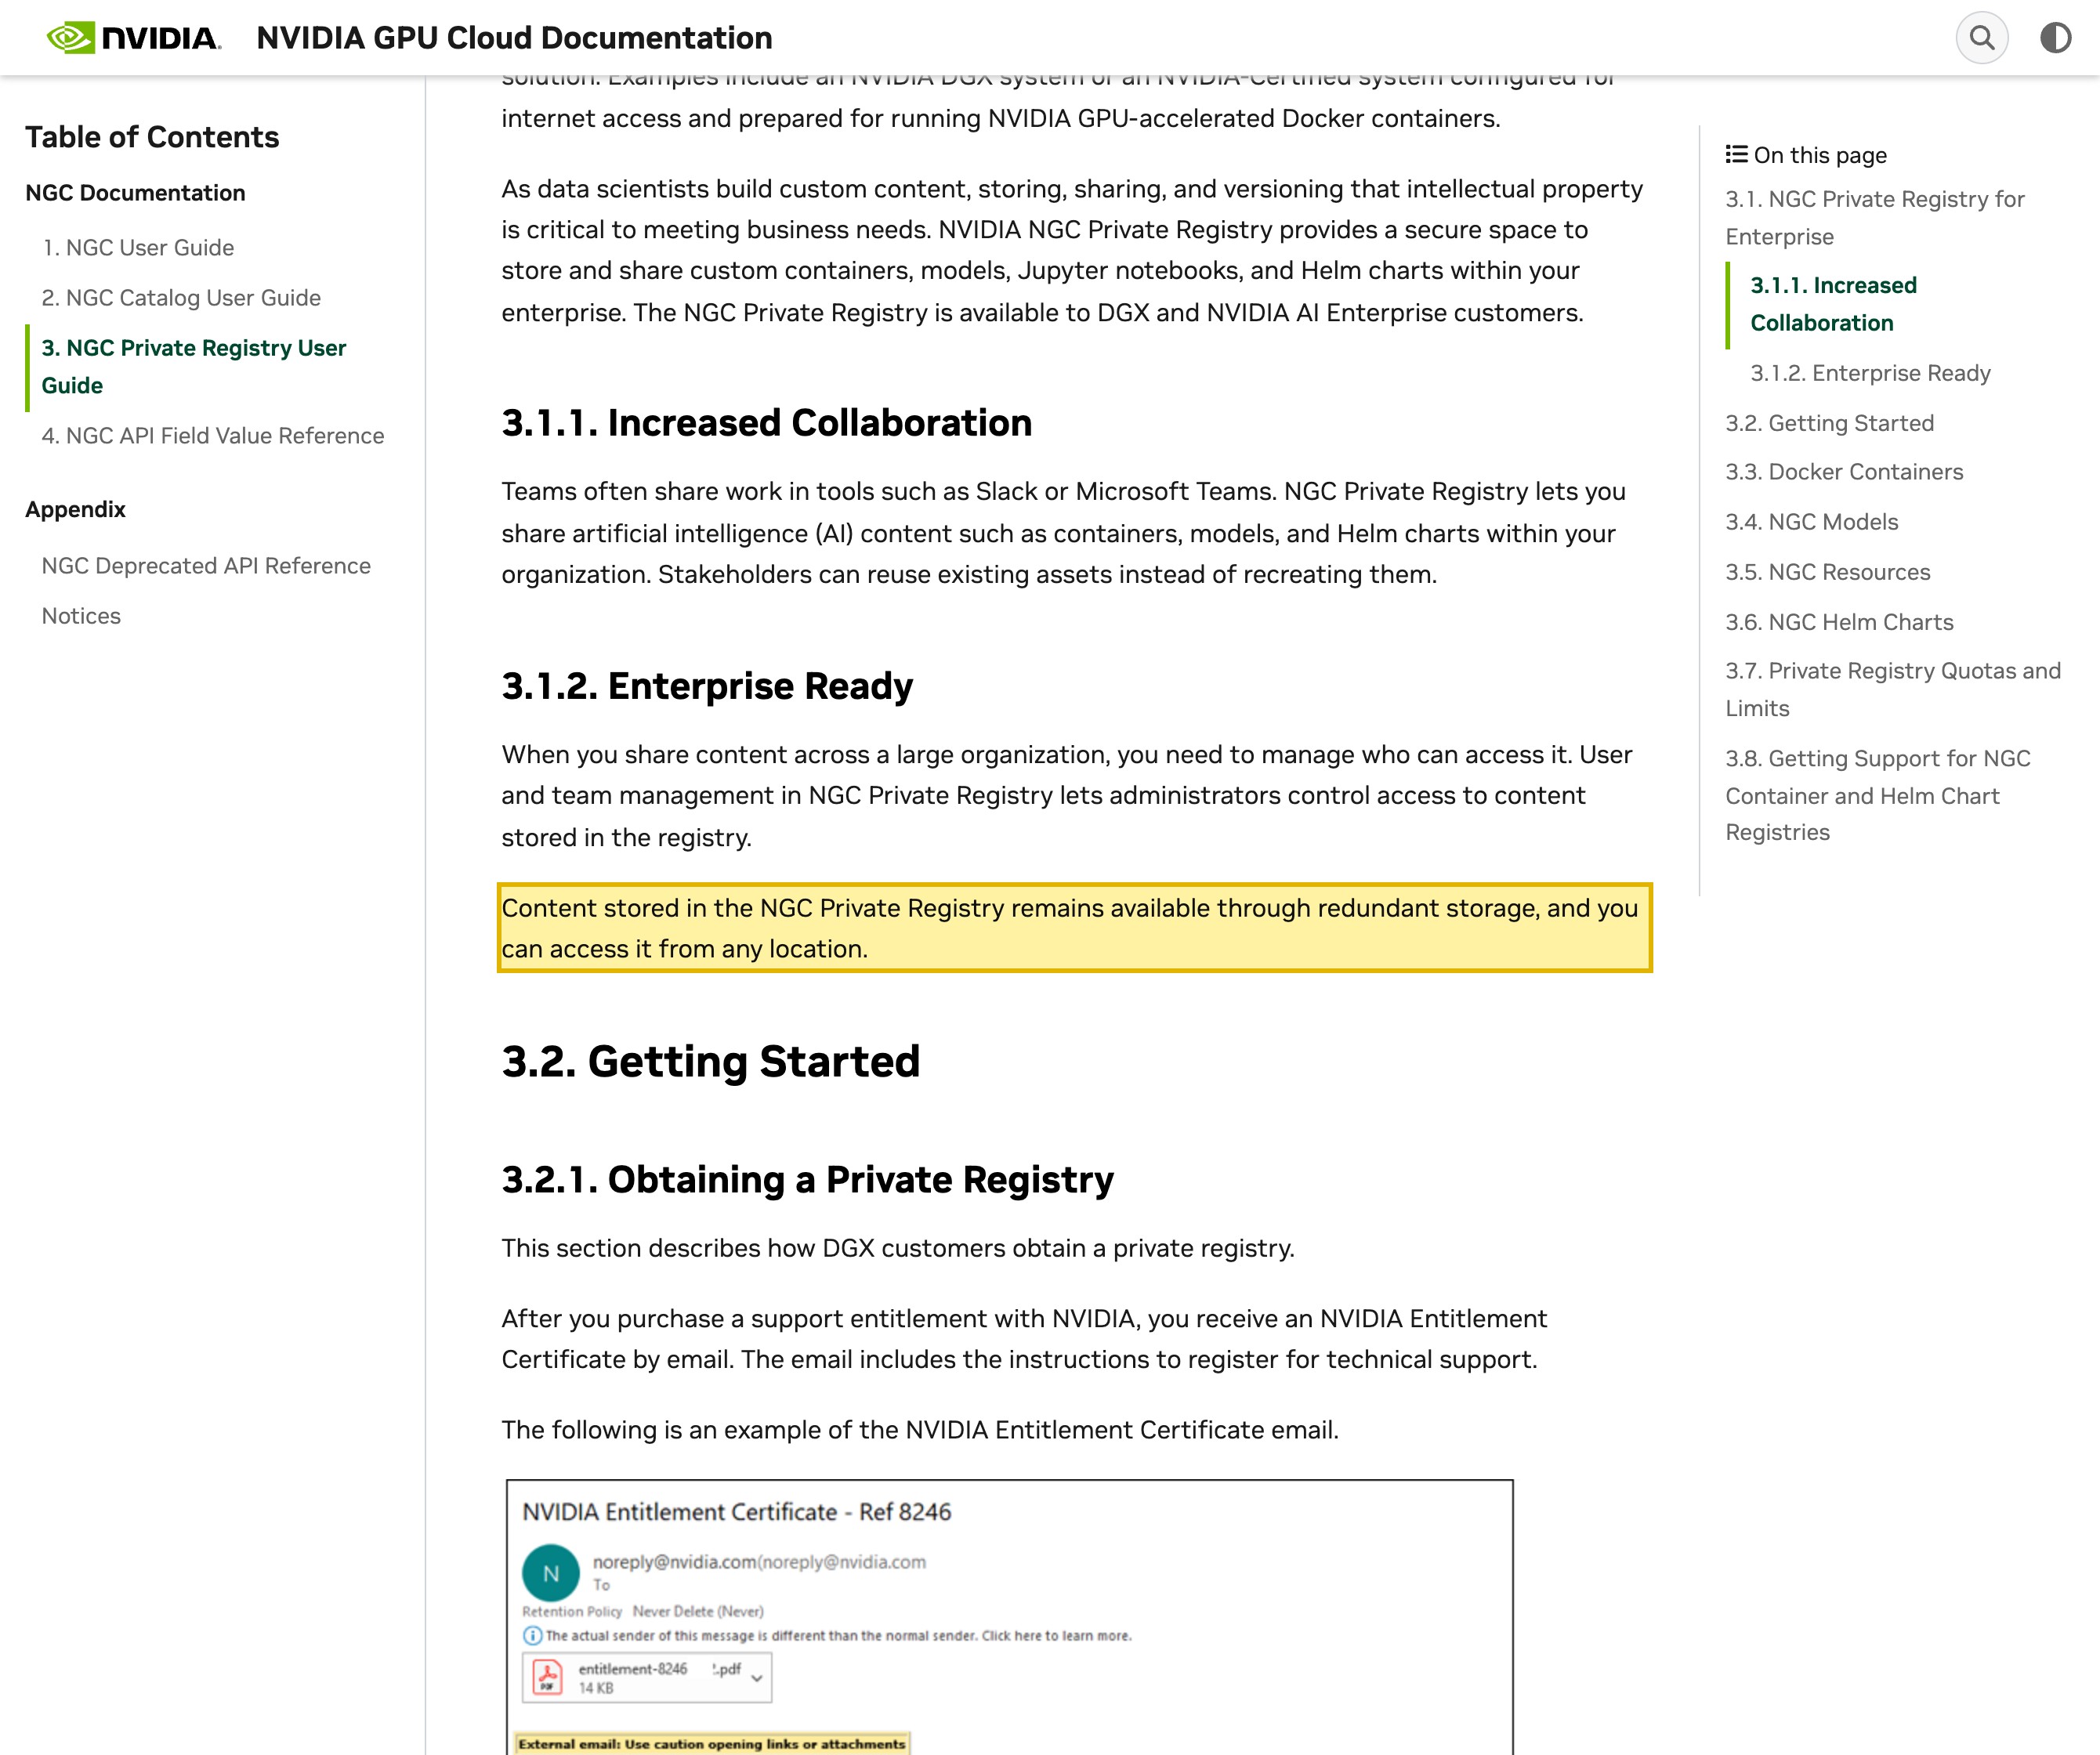Open NGC Deprecated API Reference

pos(206,565)
